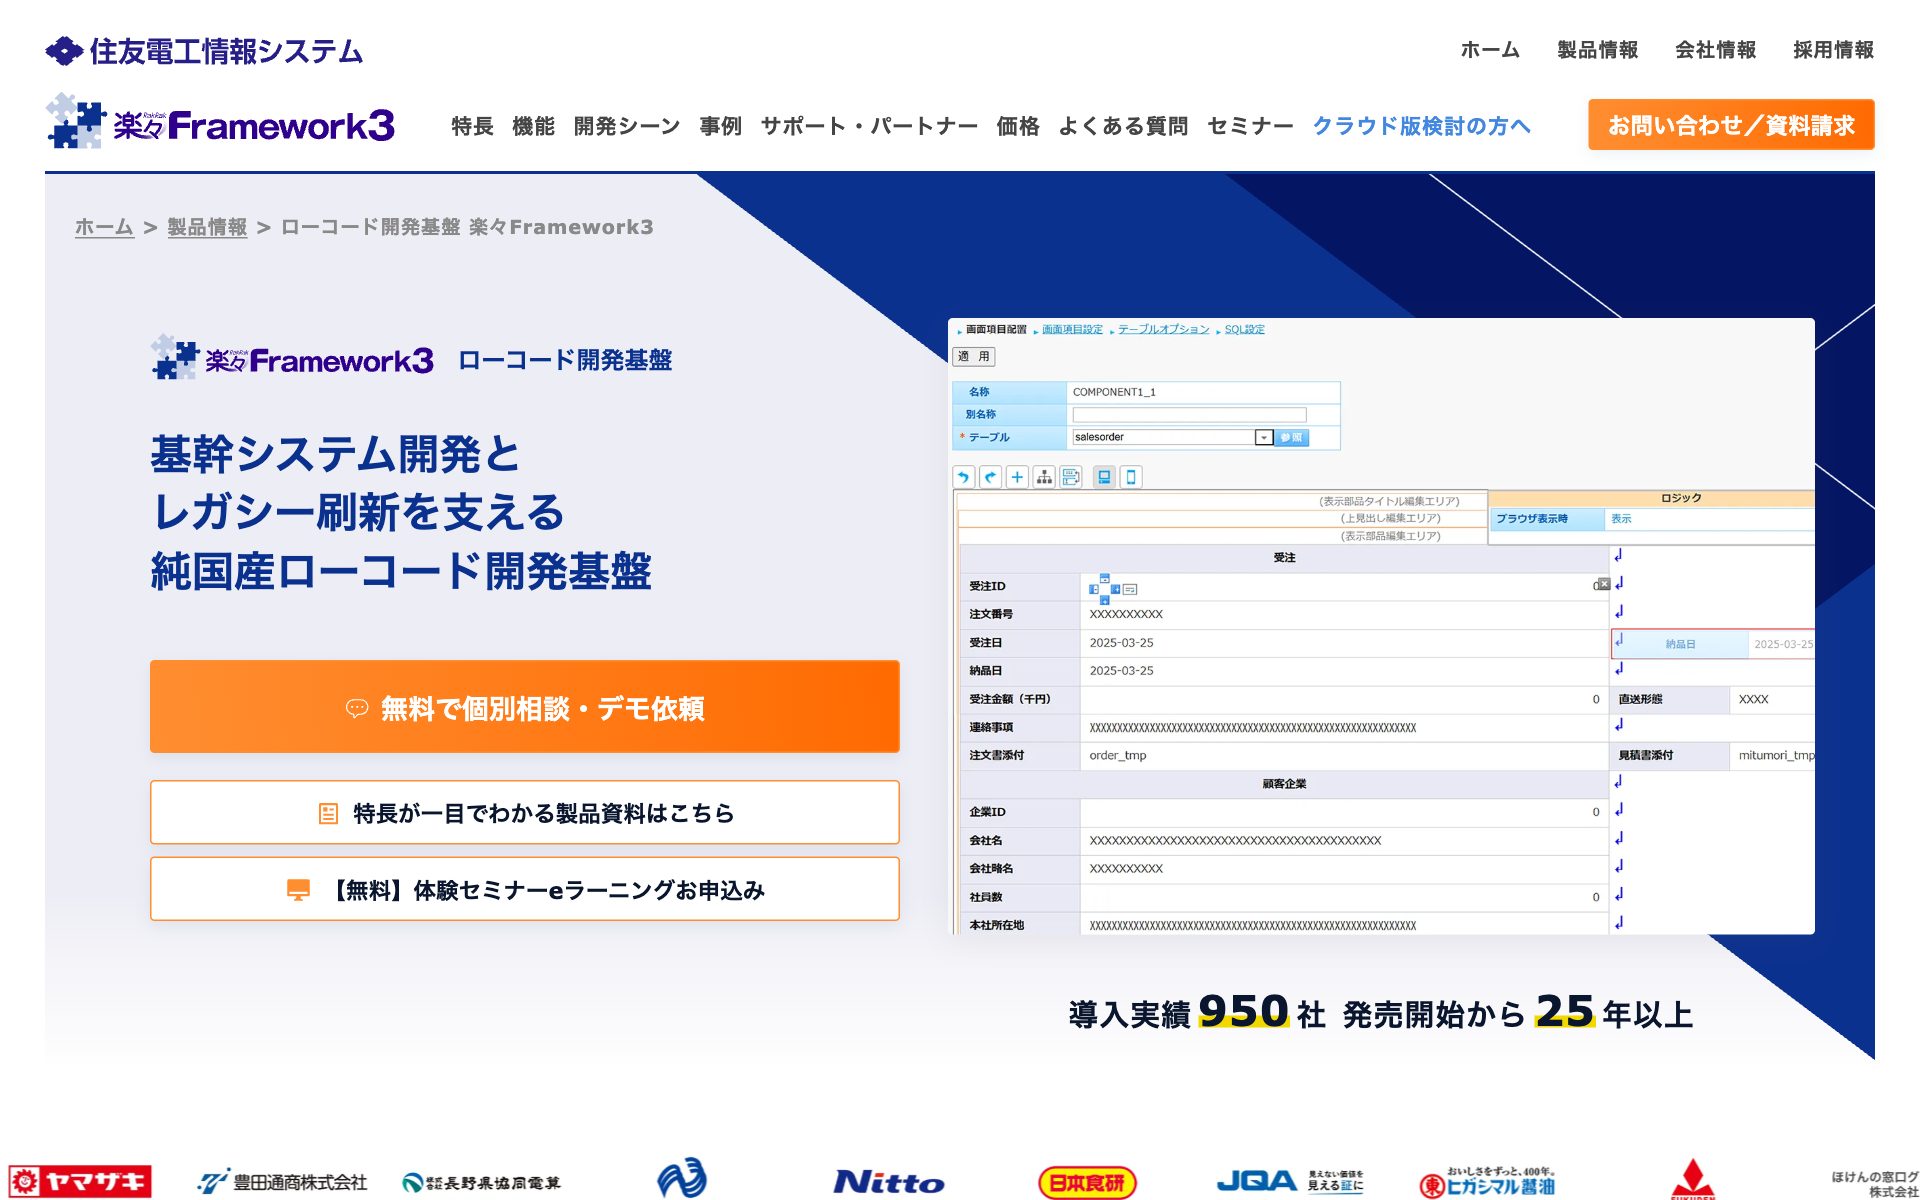This screenshot has height=1200, width=1920.
Task: Go to the 特長 navigation item
Action: 472,126
